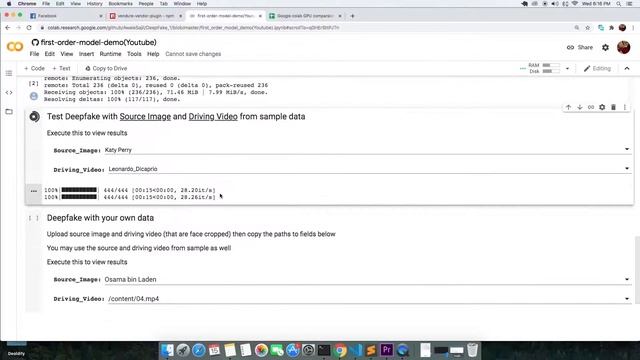Screen dimensions: 640x360
Task: Open Katy Perry Source_Image dropdown
Action: tap(368, 150)
